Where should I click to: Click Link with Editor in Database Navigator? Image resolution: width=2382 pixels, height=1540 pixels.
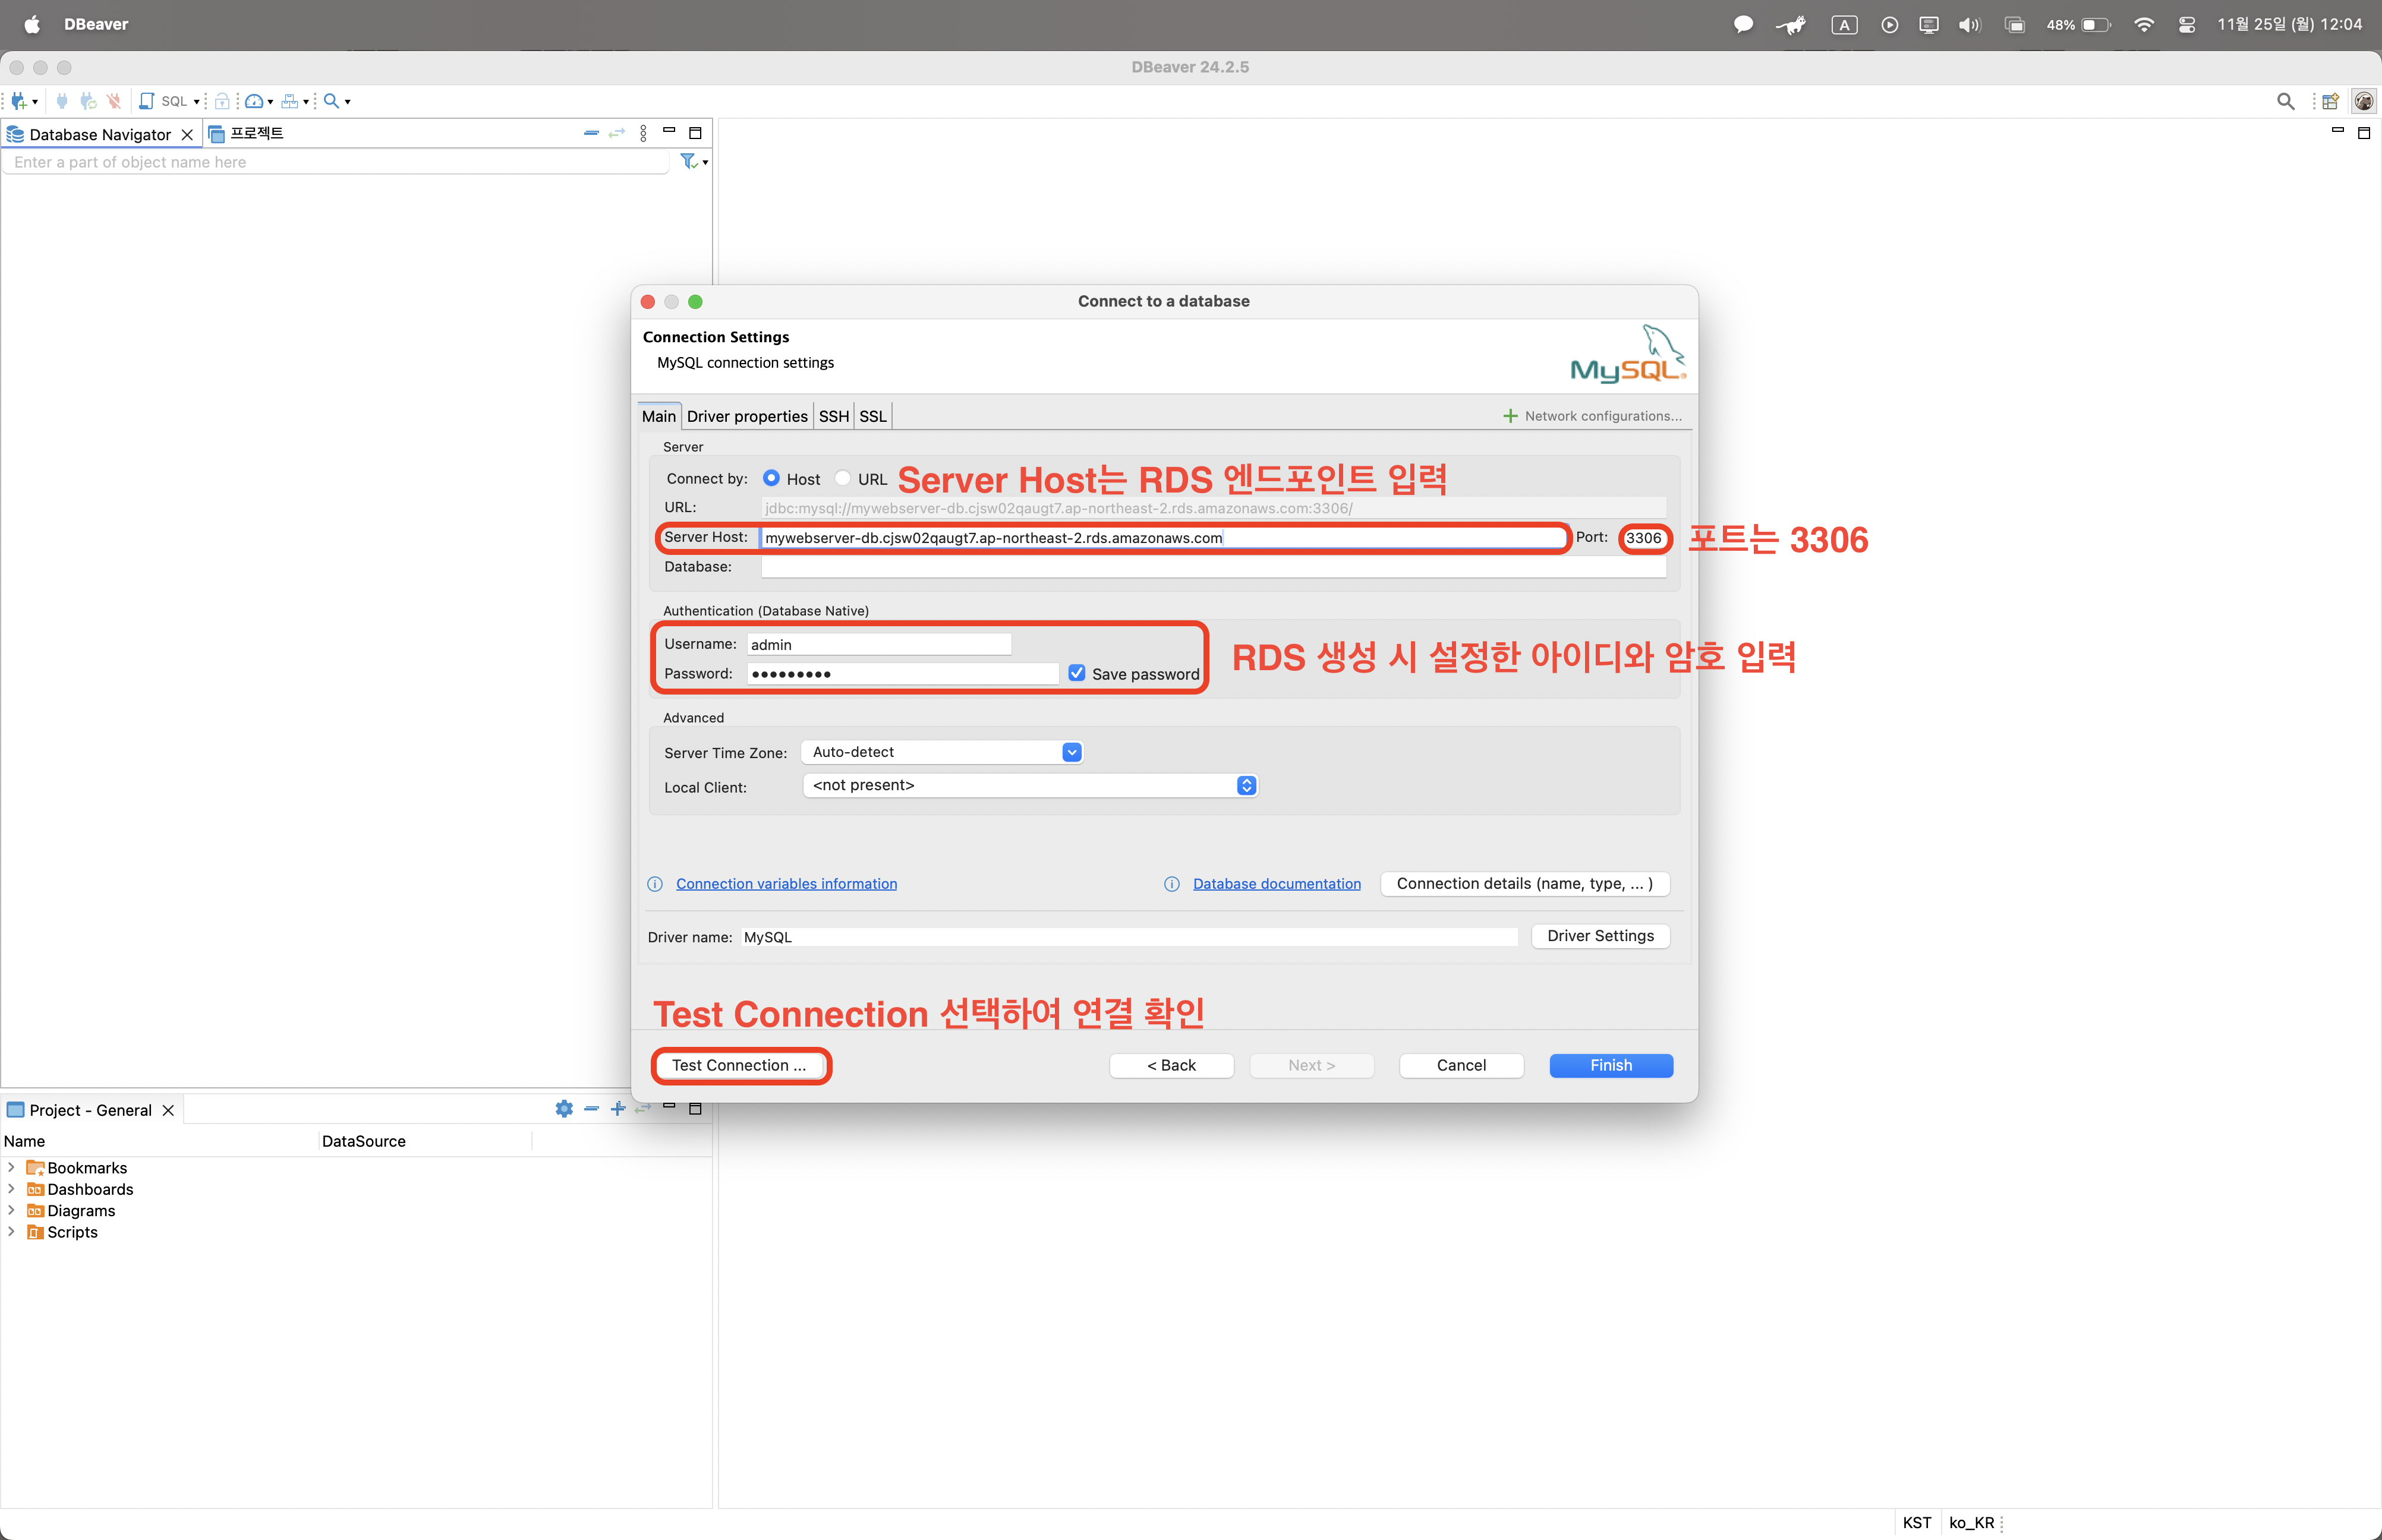click(617, 133)
